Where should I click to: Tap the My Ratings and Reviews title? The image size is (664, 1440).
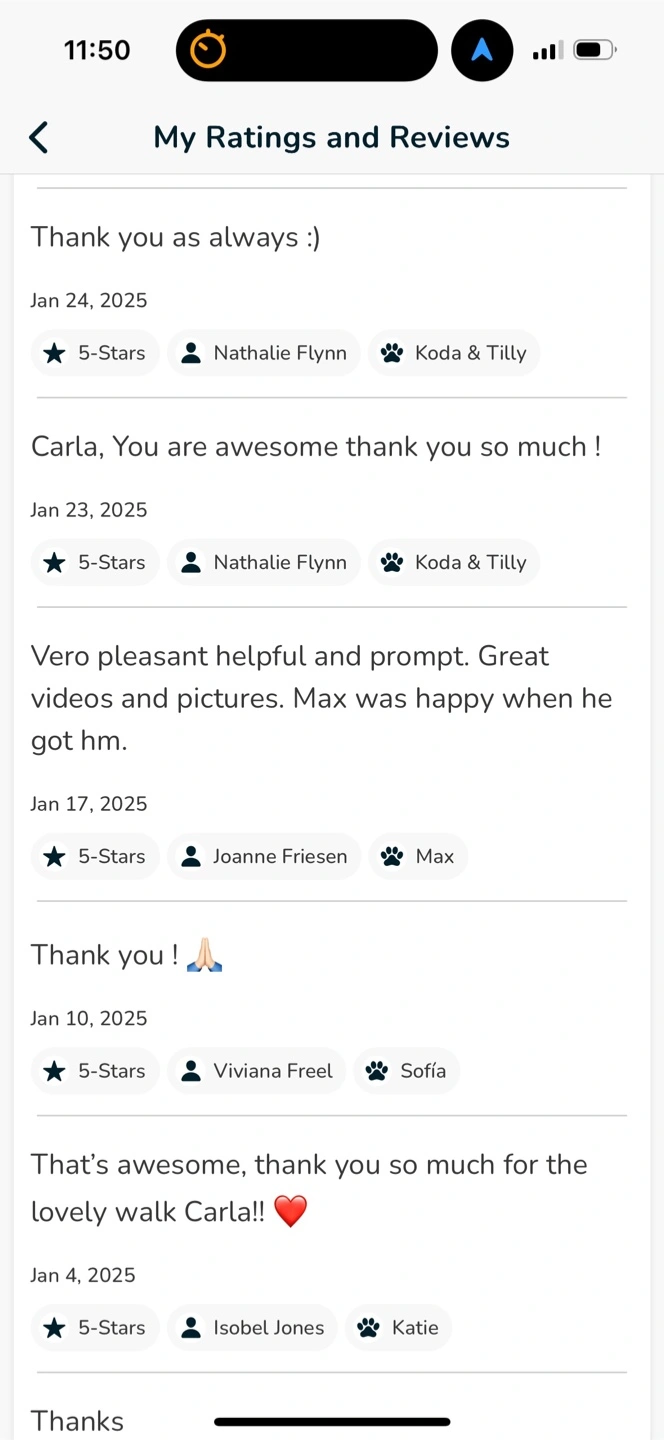click(x=331, y=137)
